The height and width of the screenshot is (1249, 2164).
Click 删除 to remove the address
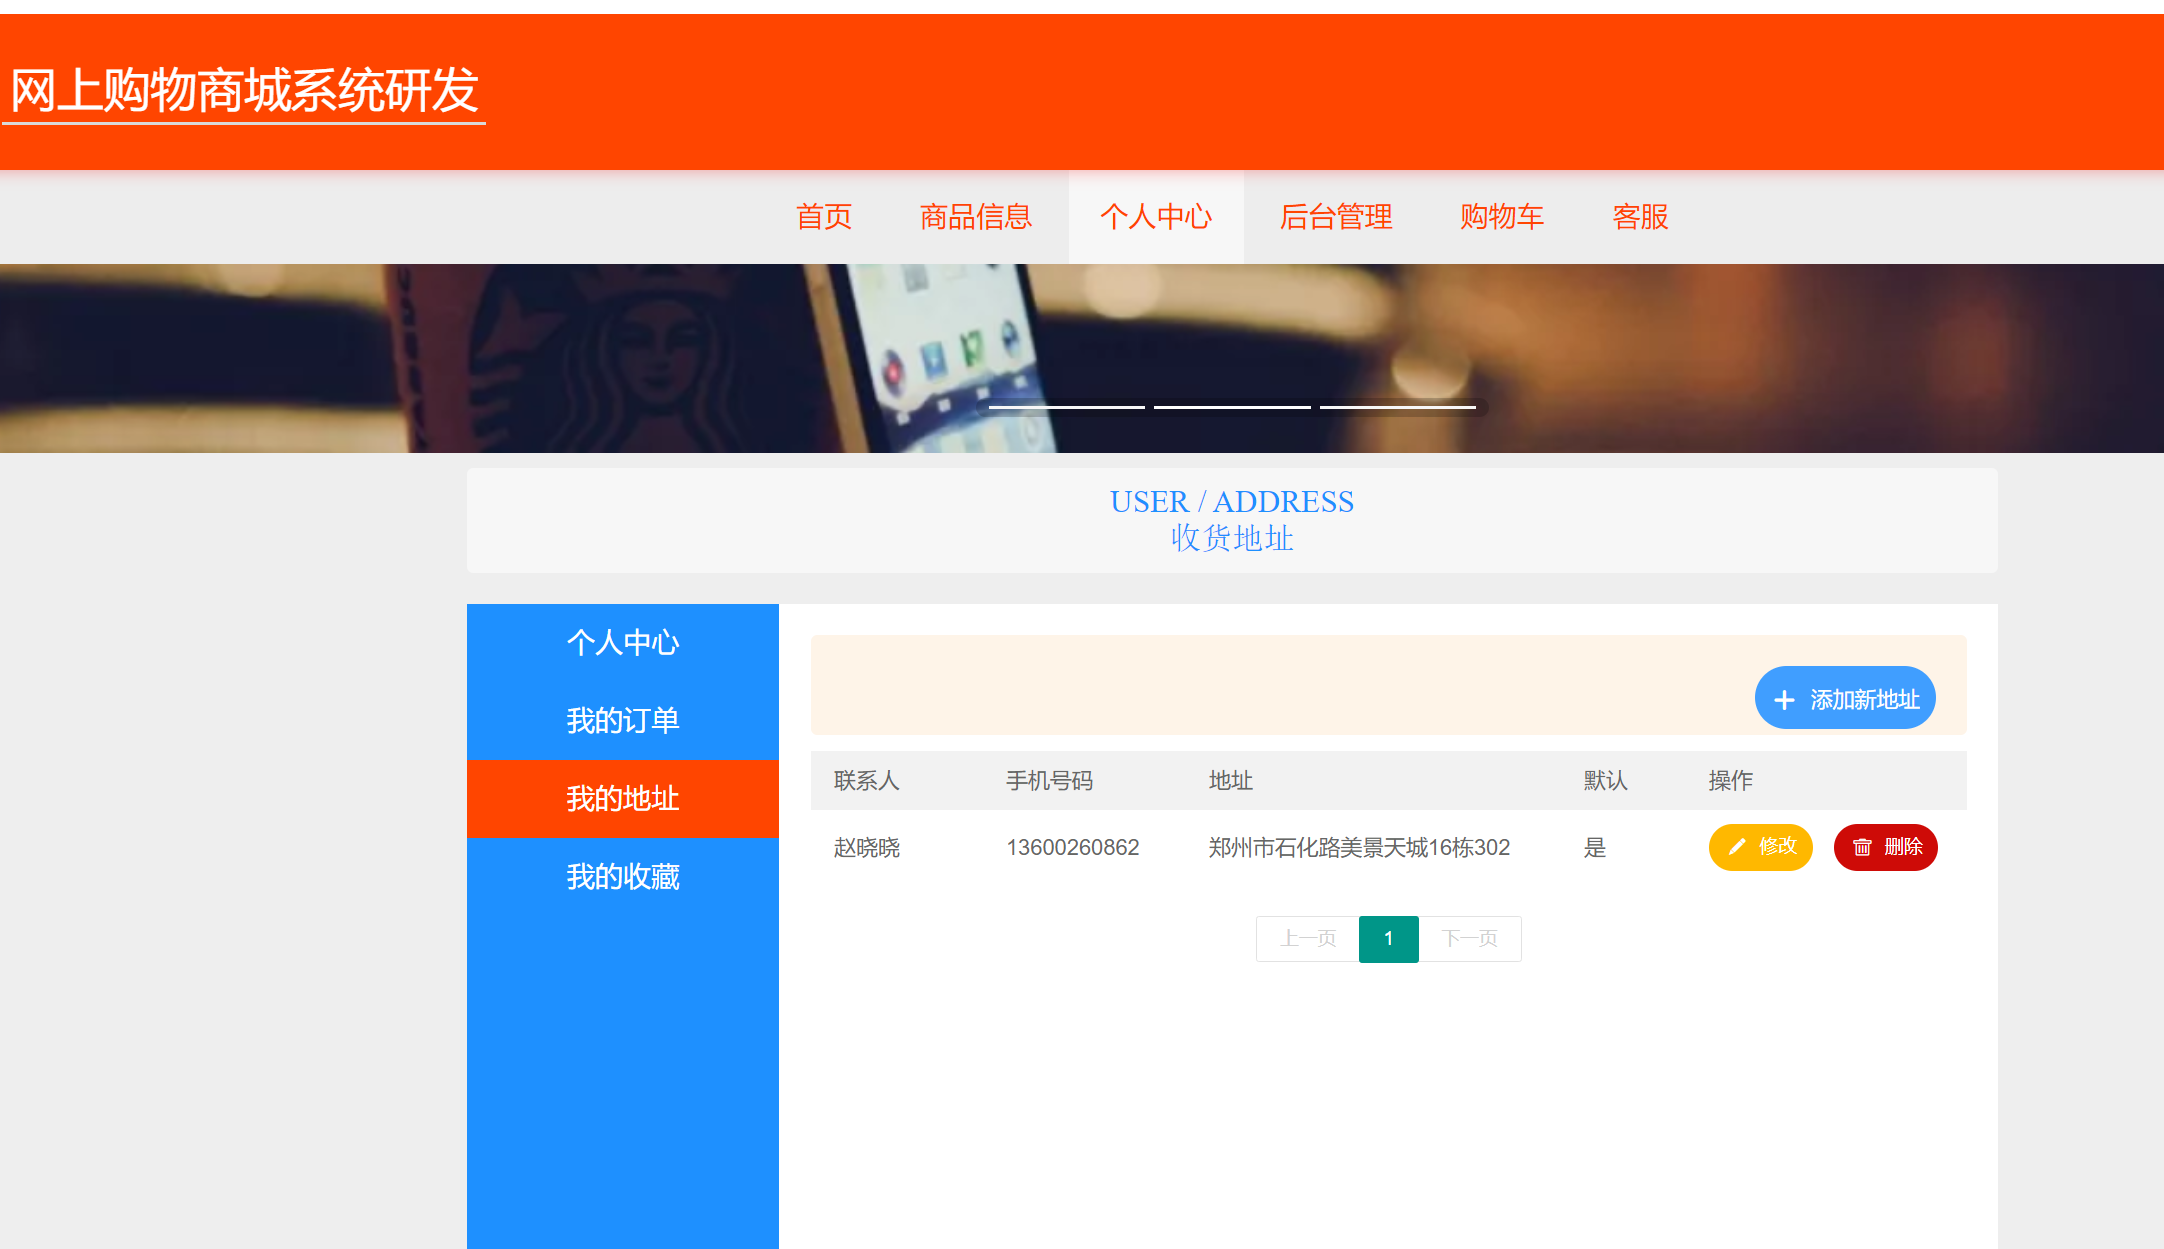tap(1885, 846)
